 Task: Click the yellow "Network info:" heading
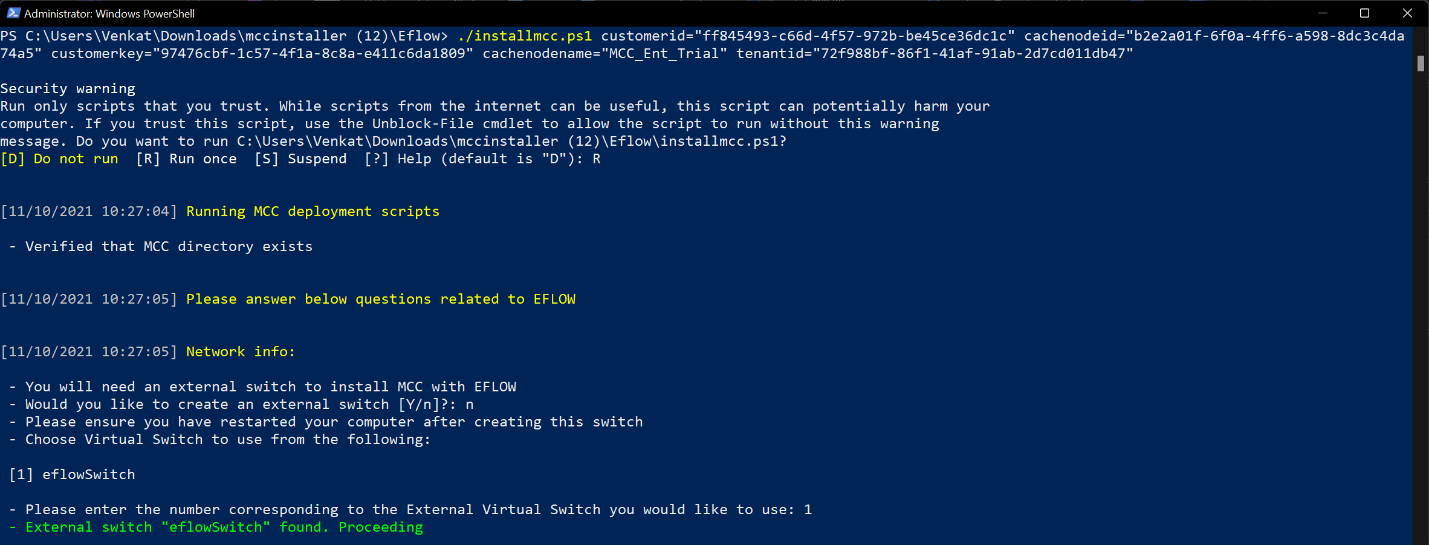click(240, 351)
